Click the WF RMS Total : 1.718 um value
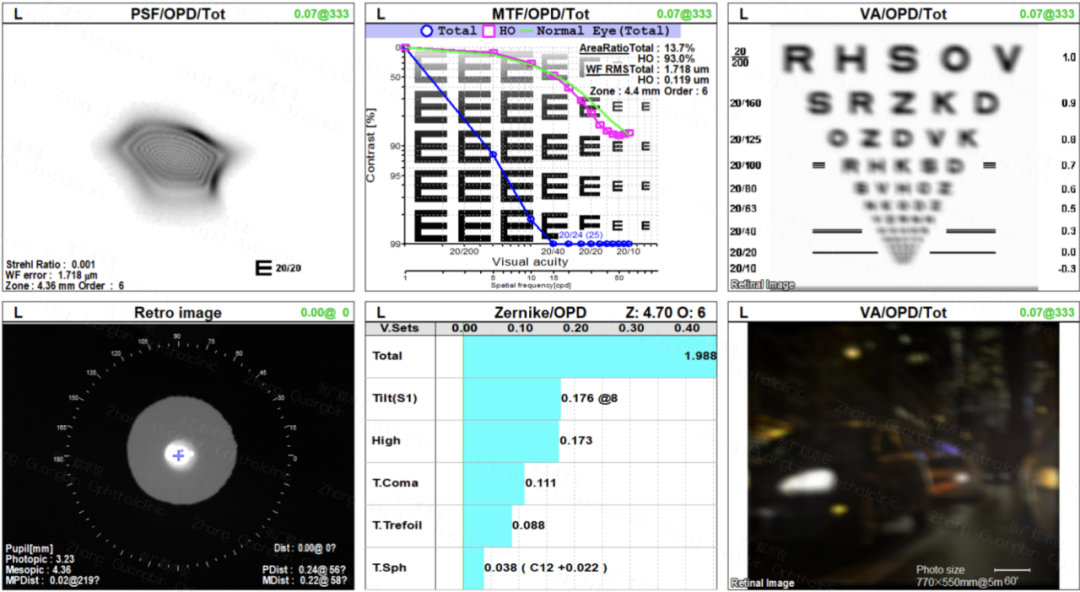Image resolution: width=1080 pixels, height=592 pixels. click(647, 70)
